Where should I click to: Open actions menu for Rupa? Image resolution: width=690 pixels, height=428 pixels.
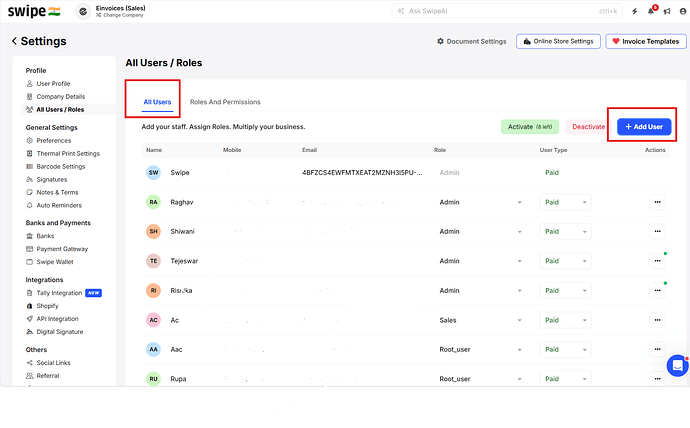[x=657, y=379]
